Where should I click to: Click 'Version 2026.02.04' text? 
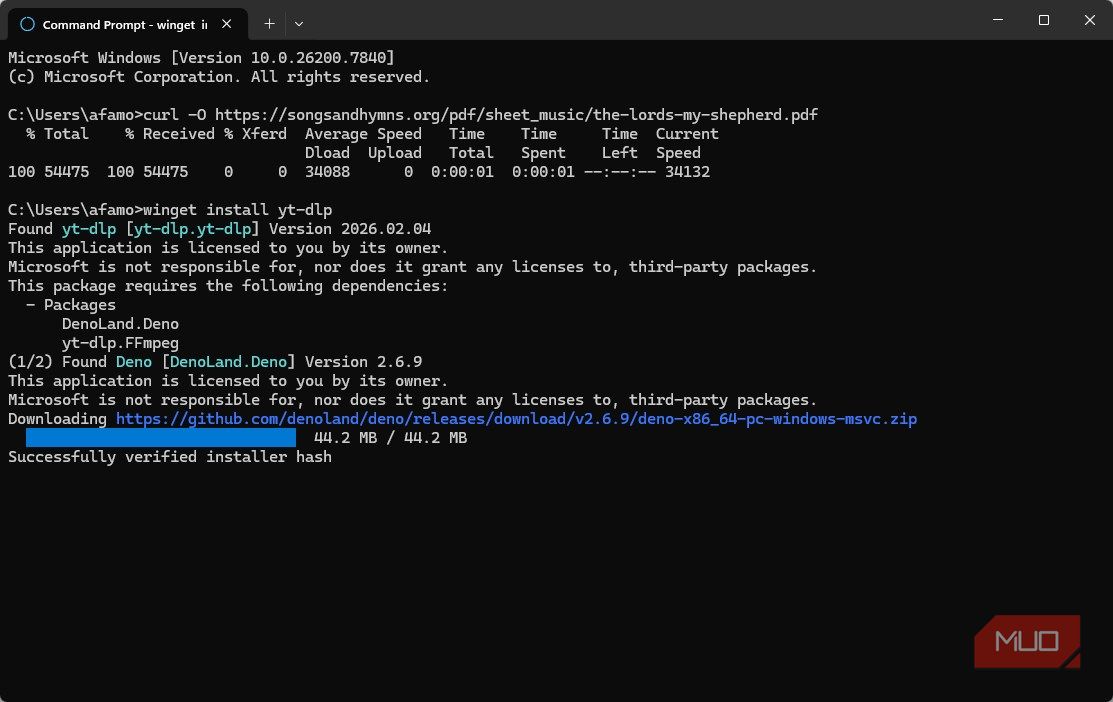click(x=350, y=229)
